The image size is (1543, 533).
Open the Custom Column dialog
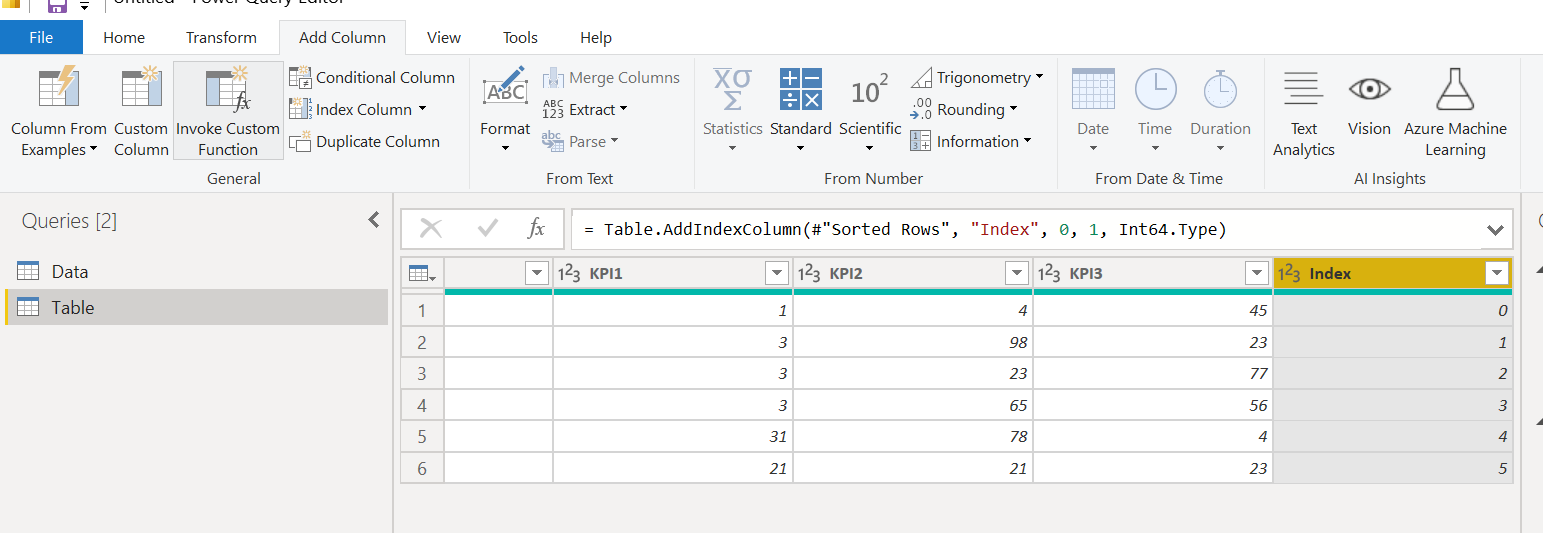pyautogui.click(x=141, y=111)
